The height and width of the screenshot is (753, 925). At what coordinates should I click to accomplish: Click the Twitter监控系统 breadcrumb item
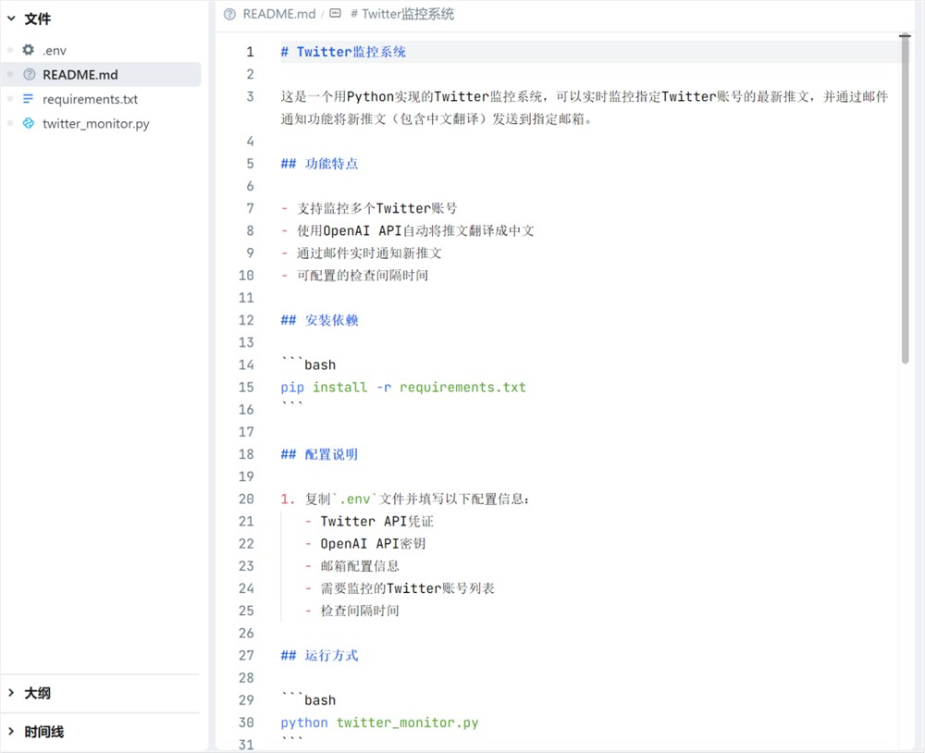tap(402, 14)
